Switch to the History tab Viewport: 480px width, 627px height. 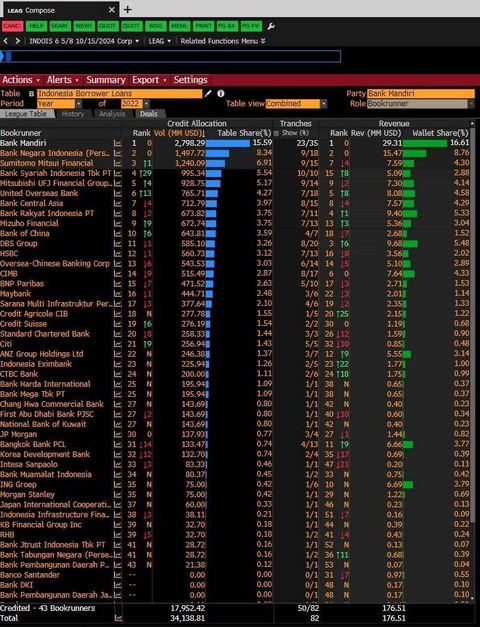tap(72, 114)
